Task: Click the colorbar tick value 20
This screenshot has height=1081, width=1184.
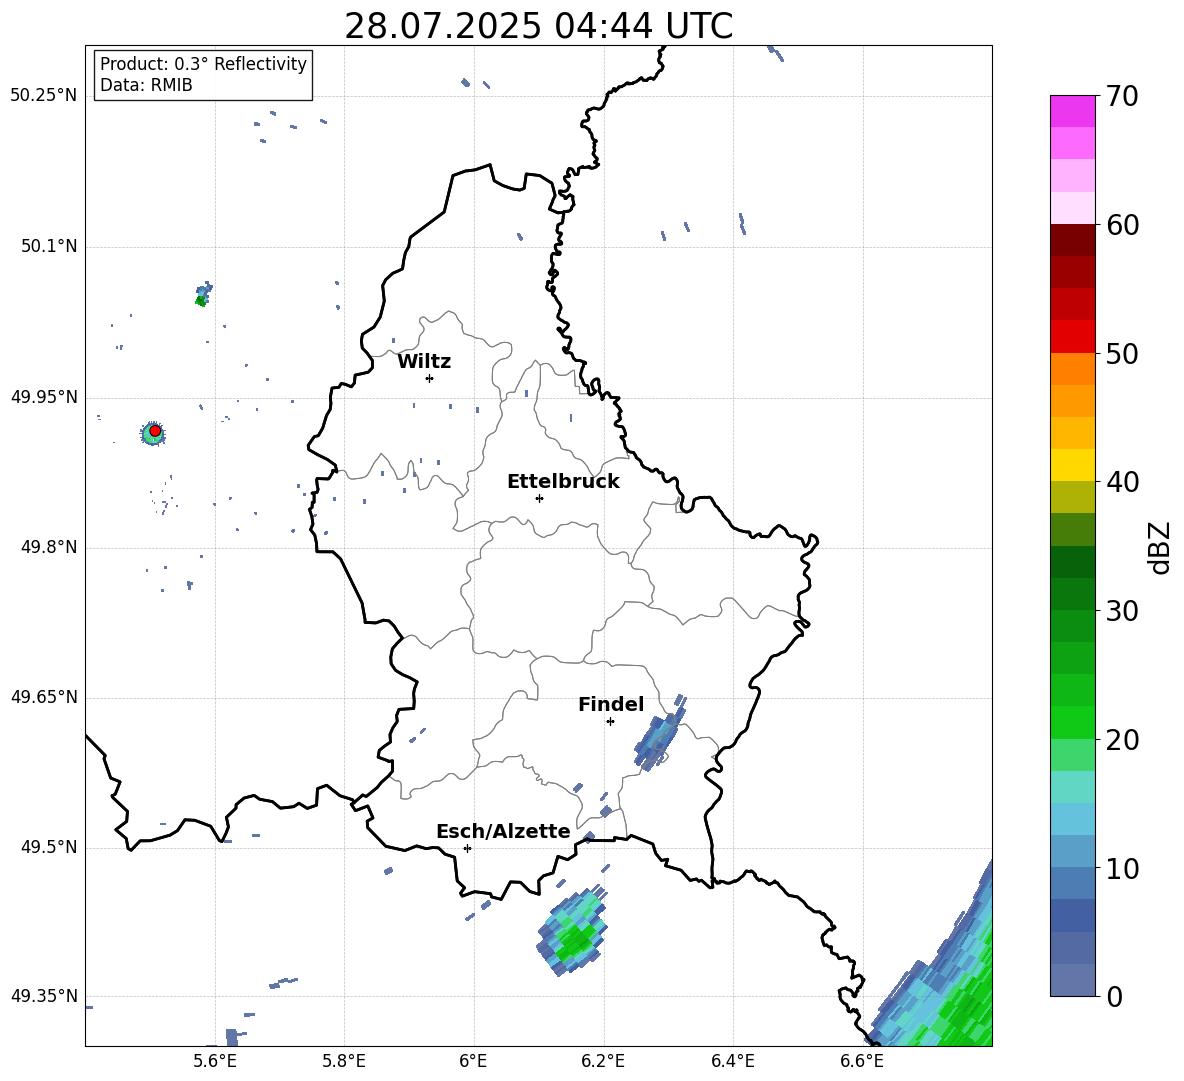Action: click(1122, 740)
